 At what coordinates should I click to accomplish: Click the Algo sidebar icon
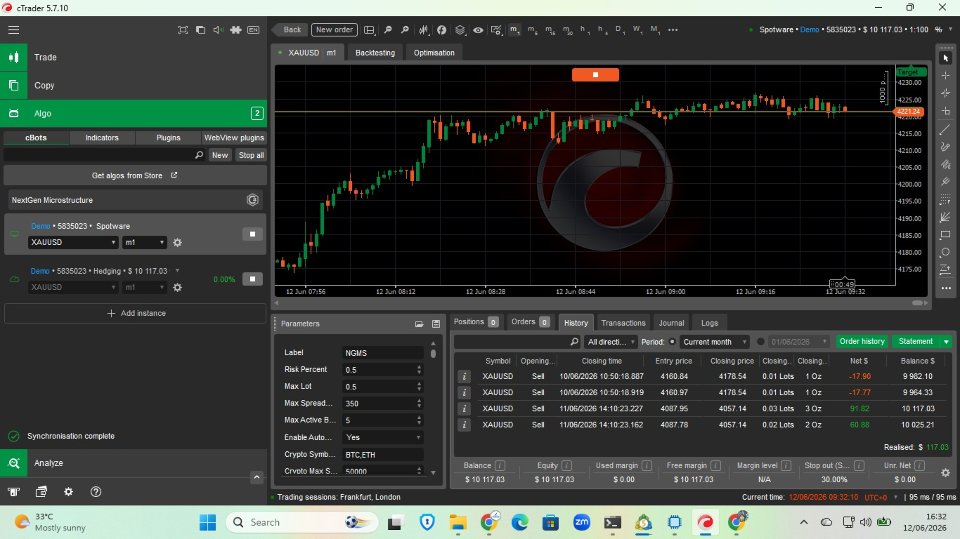pos(13,113)
